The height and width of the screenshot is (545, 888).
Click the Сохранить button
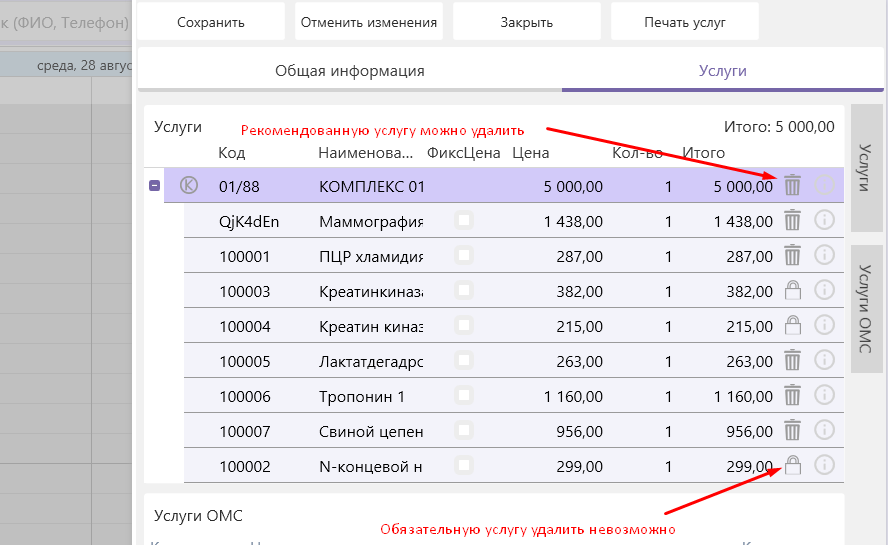pyautogui.click(x=211, y=22)
